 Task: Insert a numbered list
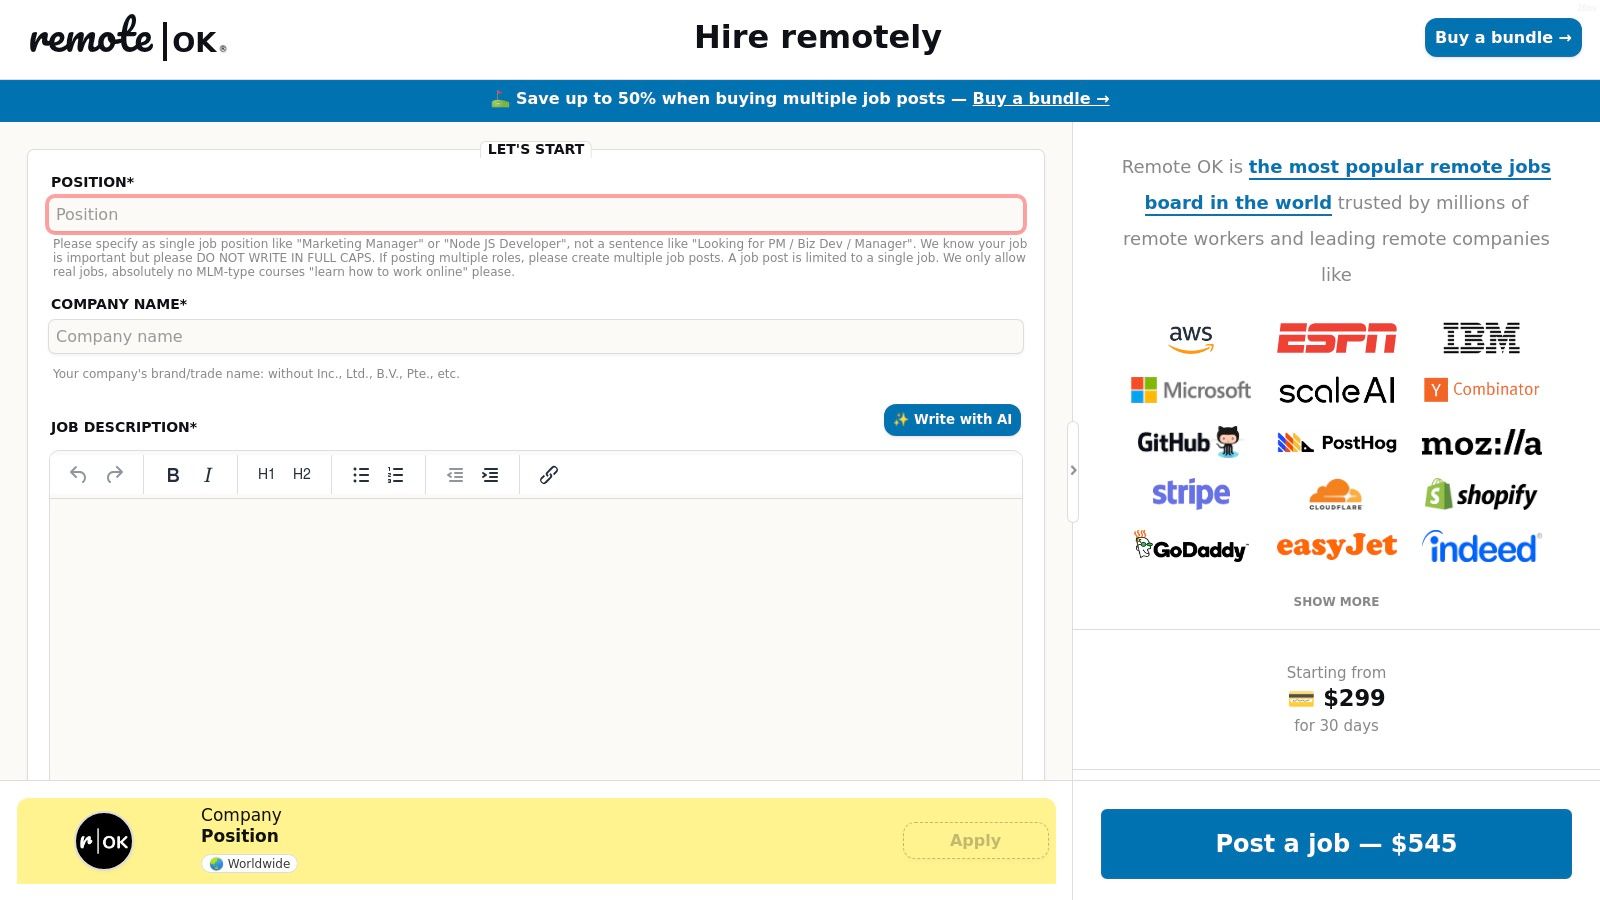tap(396, 475)
